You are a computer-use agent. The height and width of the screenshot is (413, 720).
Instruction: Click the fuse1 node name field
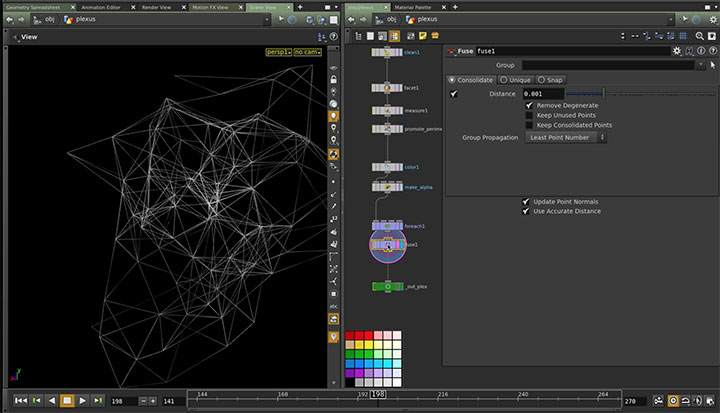pos(573,51)
